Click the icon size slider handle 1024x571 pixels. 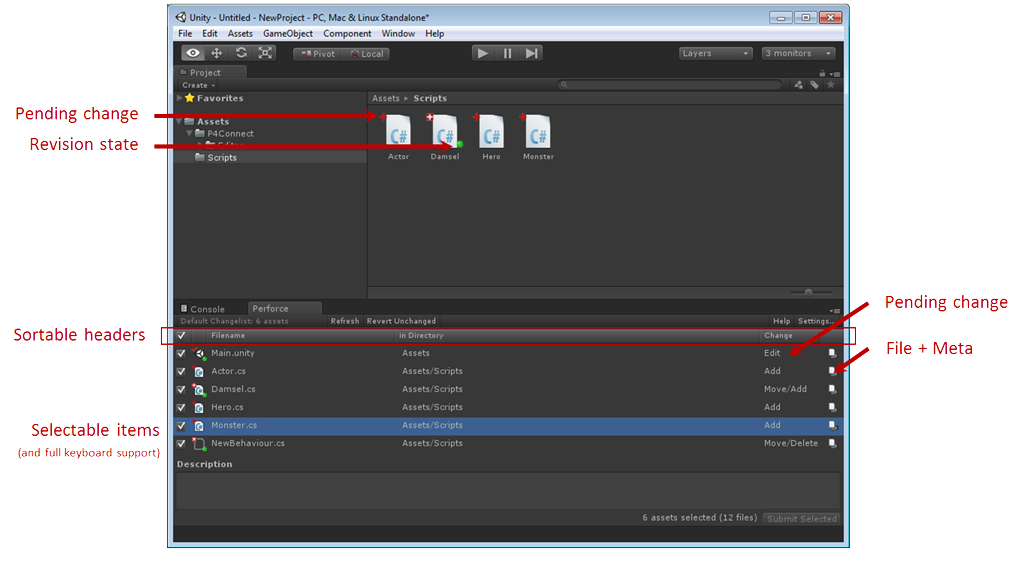tap(808, 292)
